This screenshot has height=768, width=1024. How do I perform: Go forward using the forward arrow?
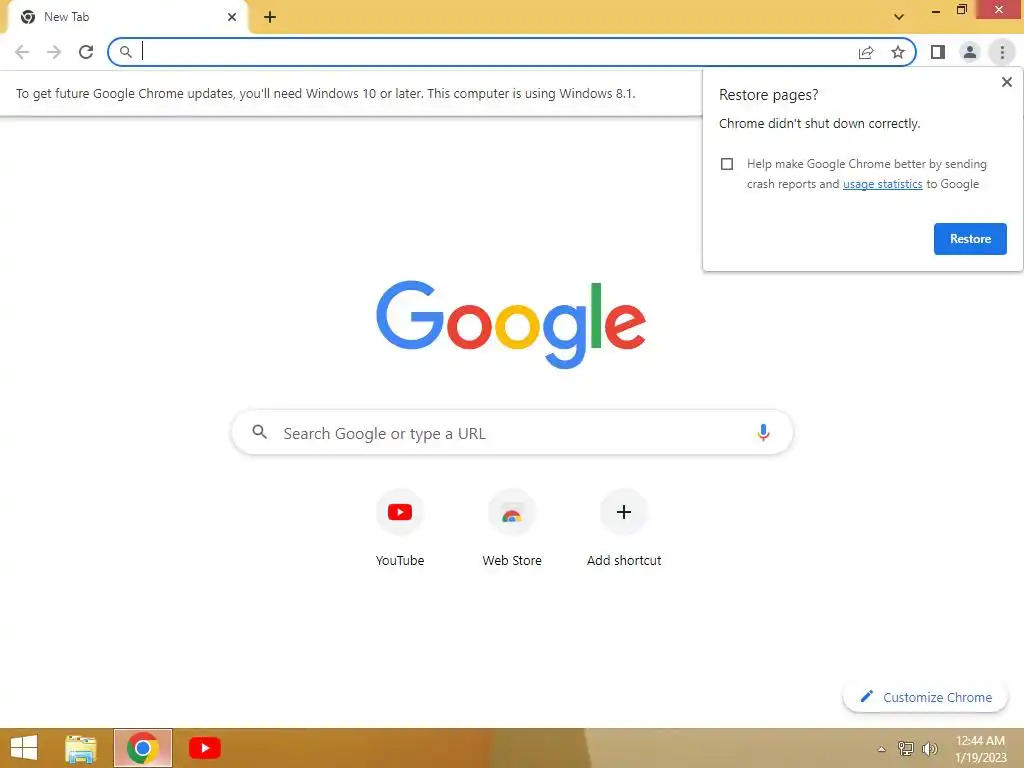(x=54, y=52)
